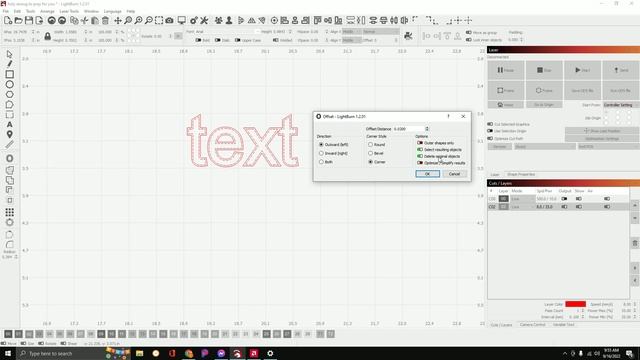This screenshot has height=360, width=640.
Task: Select the Draw Lines pencil tool
Action: 9,64
